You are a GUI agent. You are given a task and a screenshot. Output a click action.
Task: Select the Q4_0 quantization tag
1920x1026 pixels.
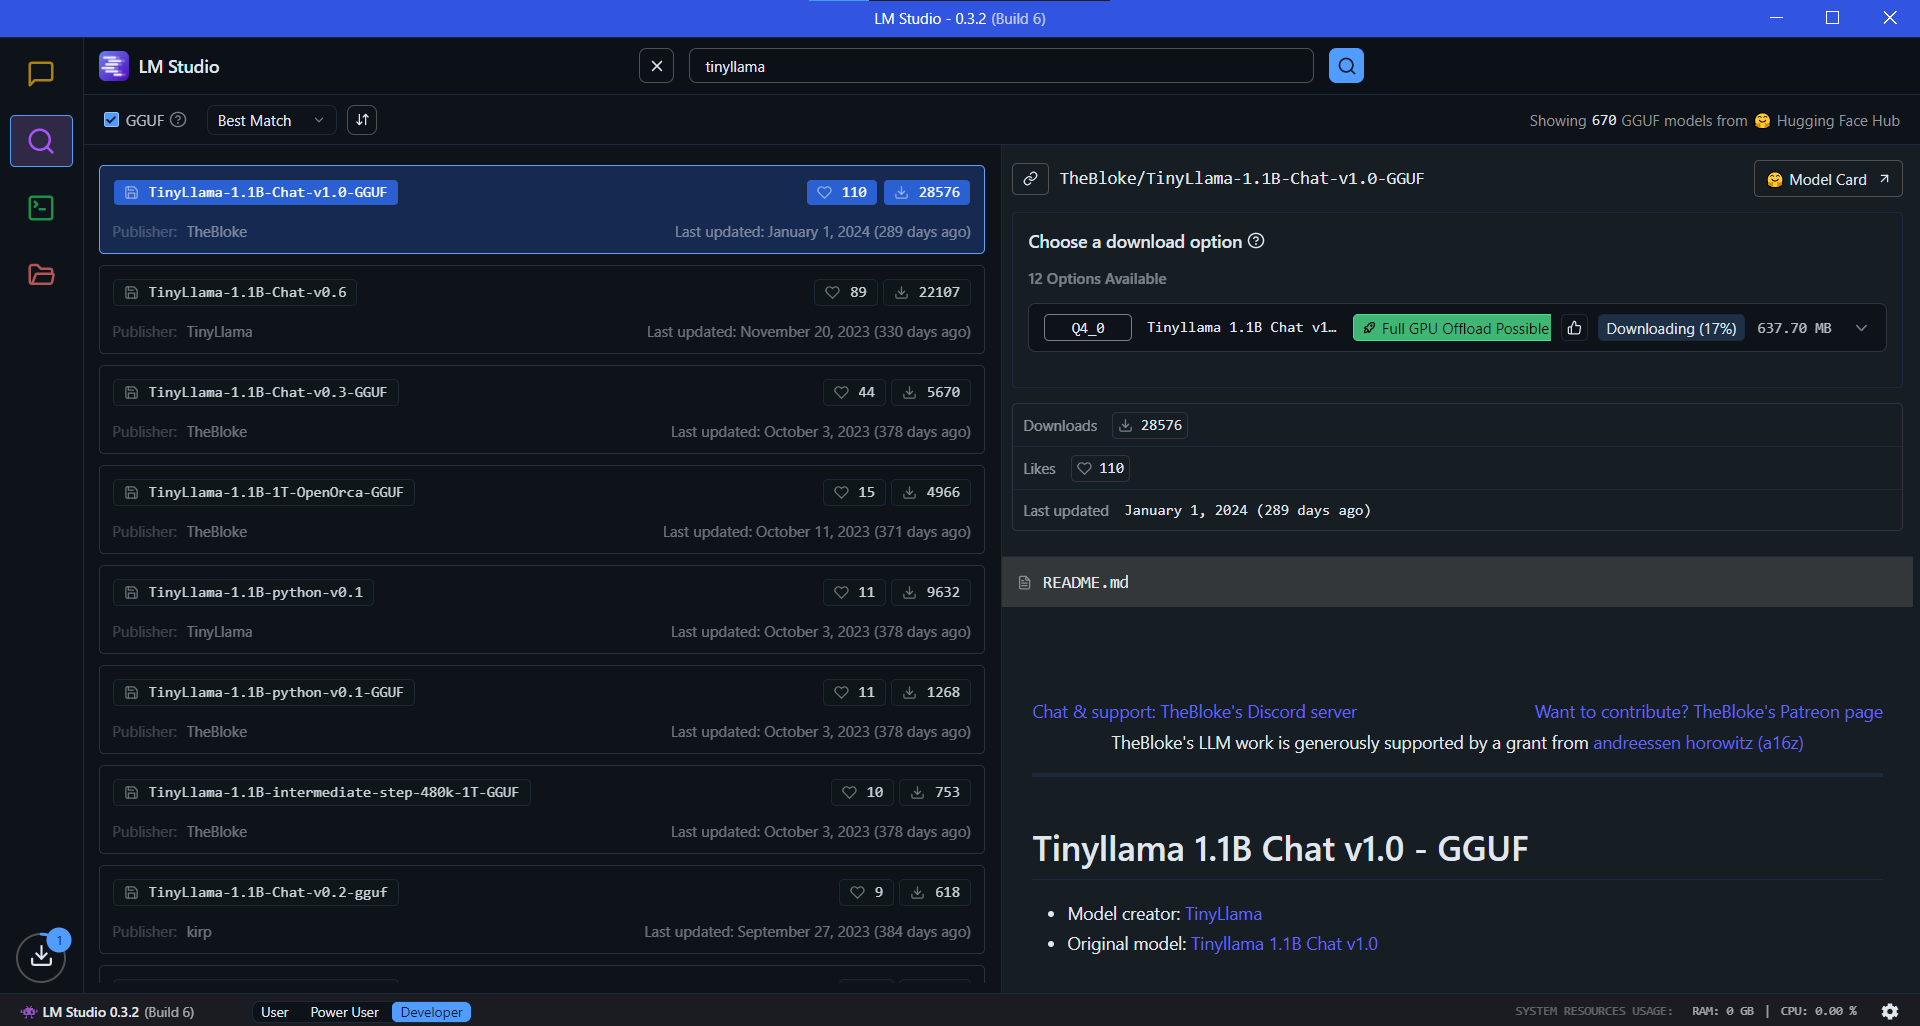tap(1088, 328)
